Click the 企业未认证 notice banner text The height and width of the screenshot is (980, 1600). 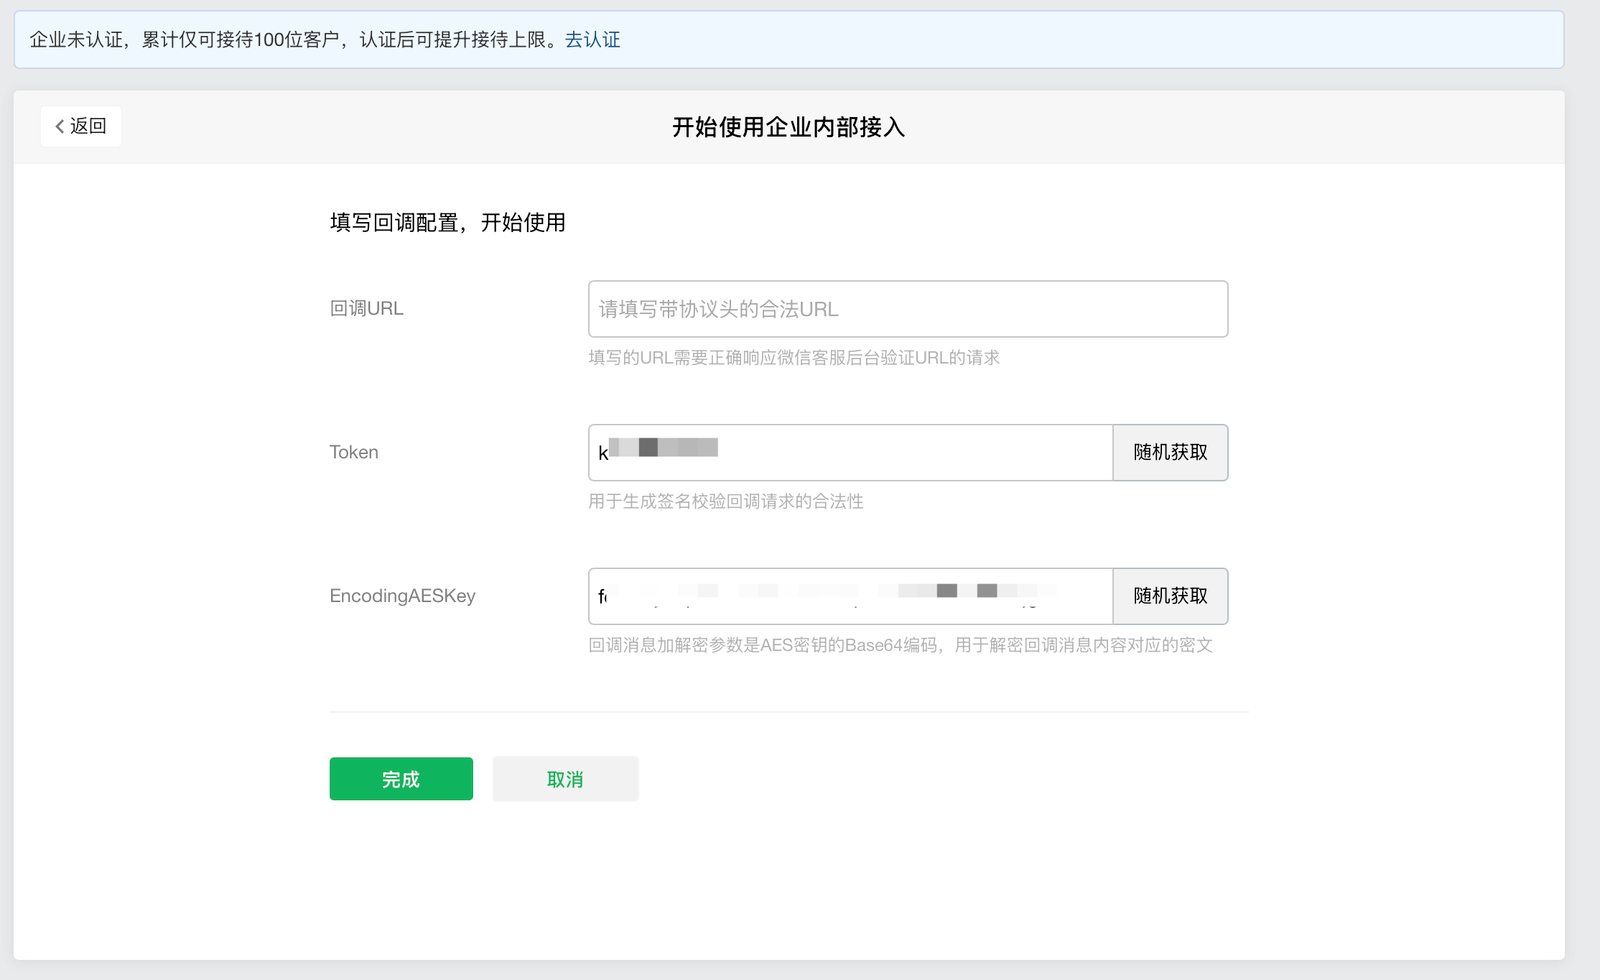coord(290,40)
